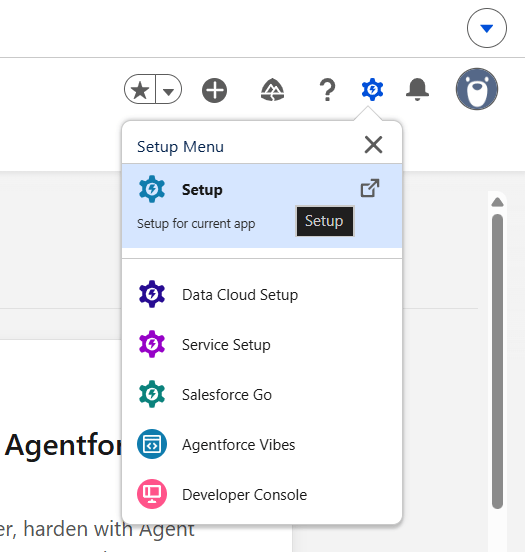Open the Notifications bell

417,89
